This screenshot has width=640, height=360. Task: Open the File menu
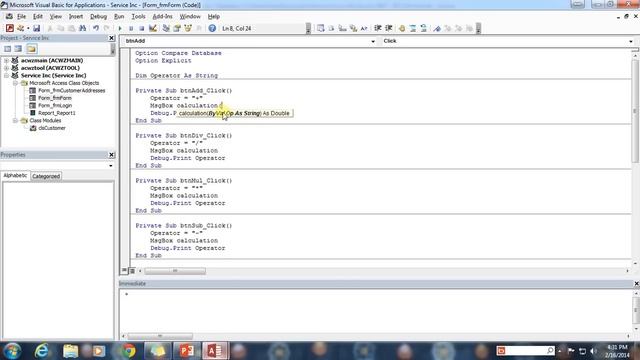point(21,16)
